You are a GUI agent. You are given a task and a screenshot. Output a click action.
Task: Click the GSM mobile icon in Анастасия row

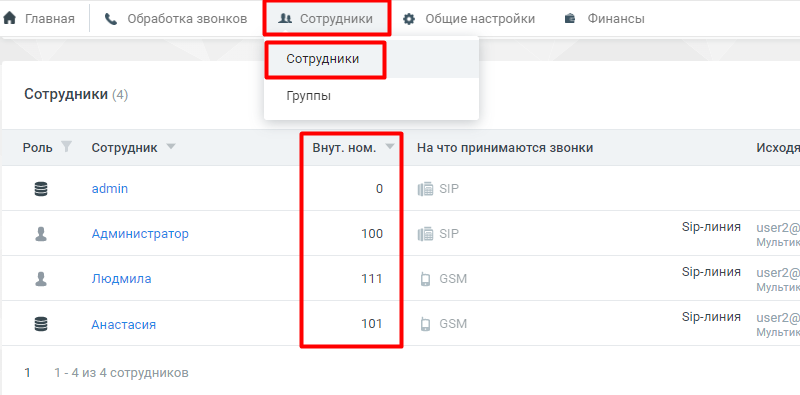pos(425,324)
